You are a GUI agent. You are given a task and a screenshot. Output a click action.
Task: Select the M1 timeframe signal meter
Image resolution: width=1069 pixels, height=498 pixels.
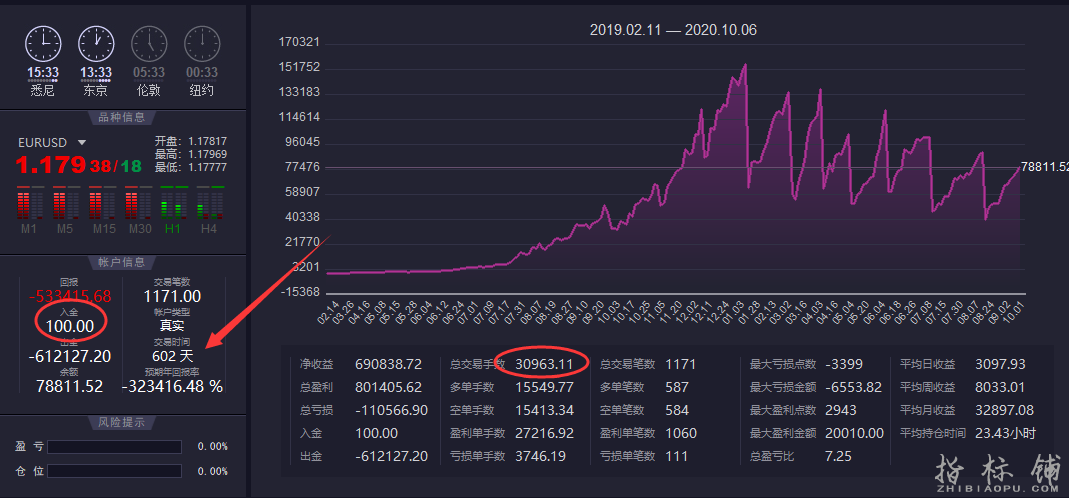pyautogui.click(x=29, y=203)
